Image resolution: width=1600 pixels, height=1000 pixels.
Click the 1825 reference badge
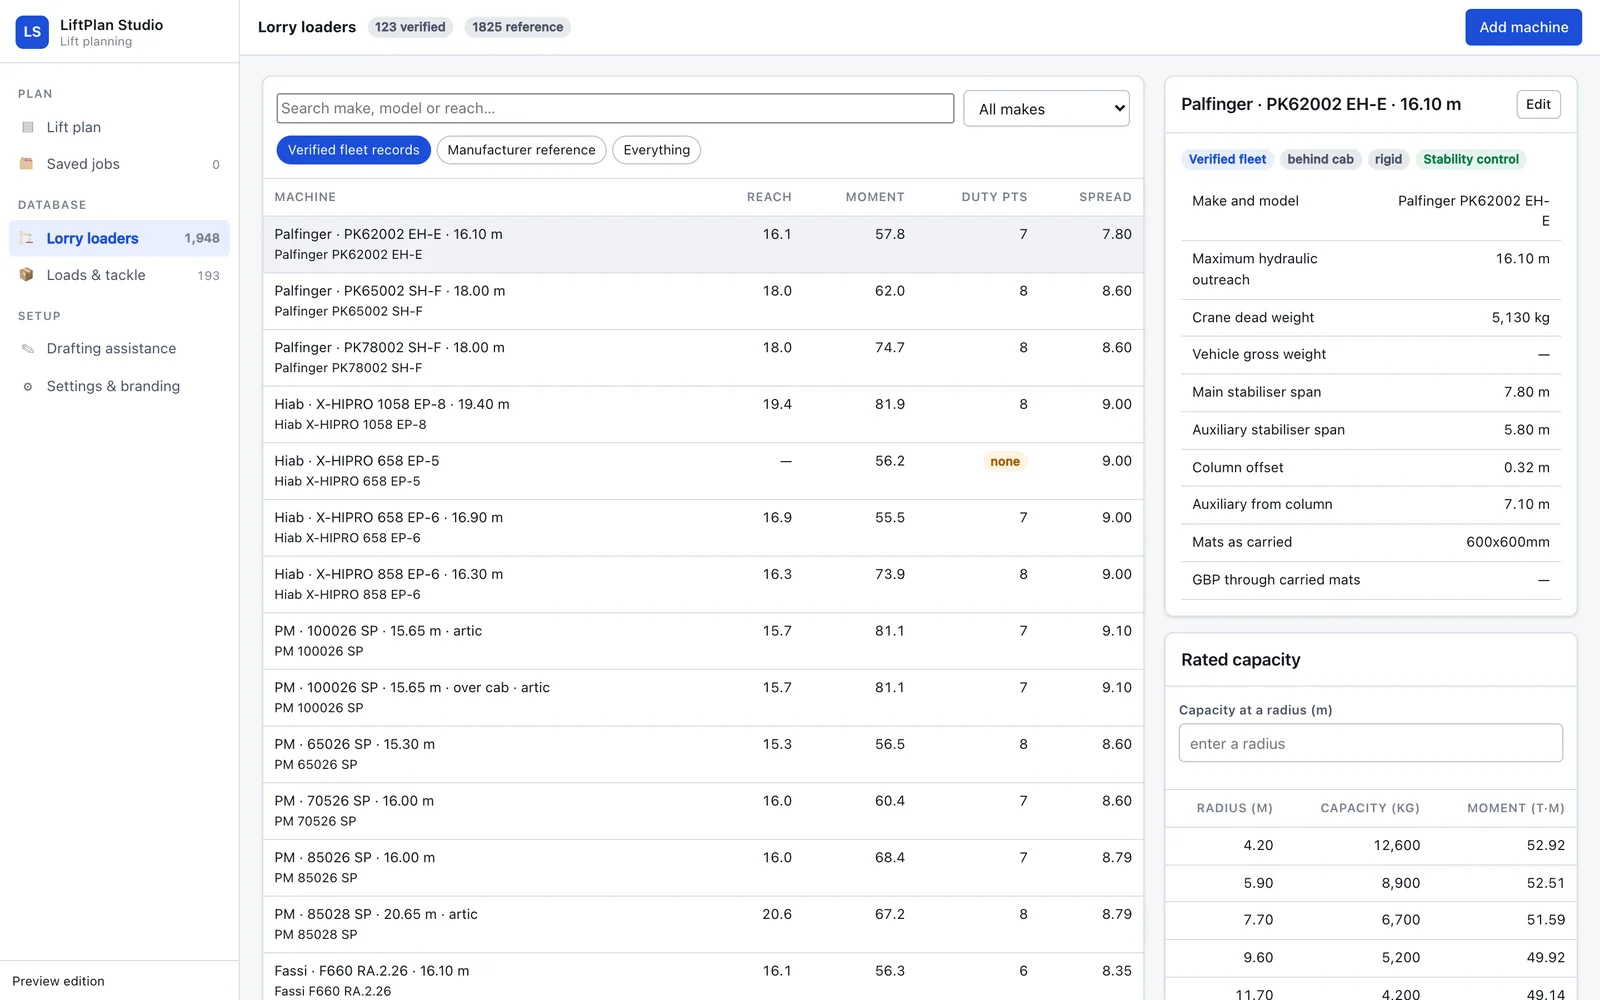[517, 27]
